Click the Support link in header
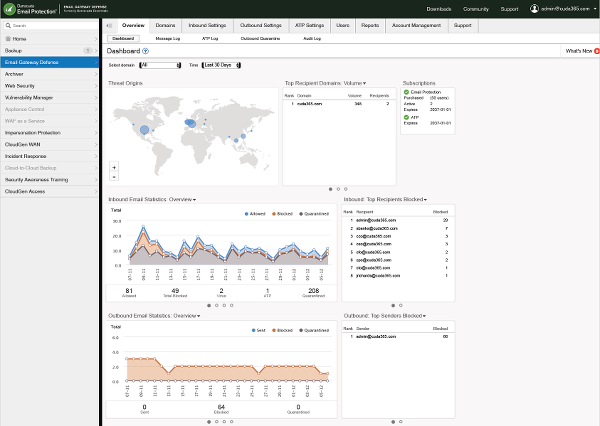Viewport: 600px width, 426px height. [x=509, y=9]
